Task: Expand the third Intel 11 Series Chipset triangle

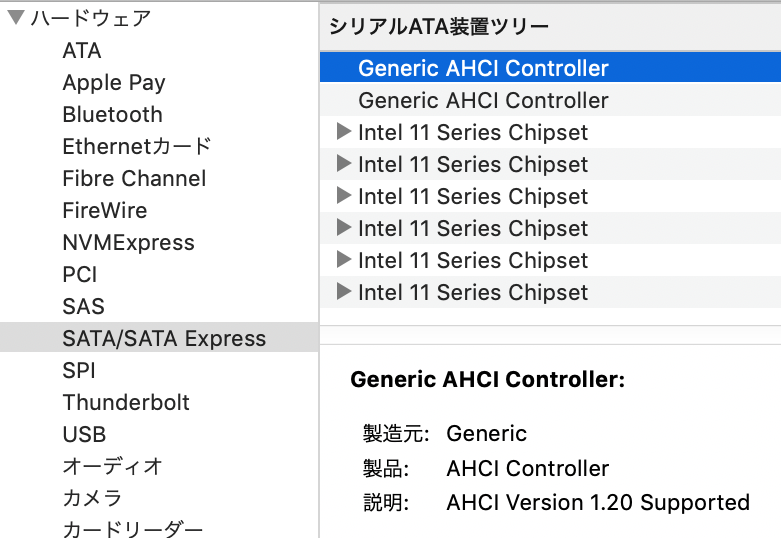Action: pyautogui.click(x=344, y=195)
